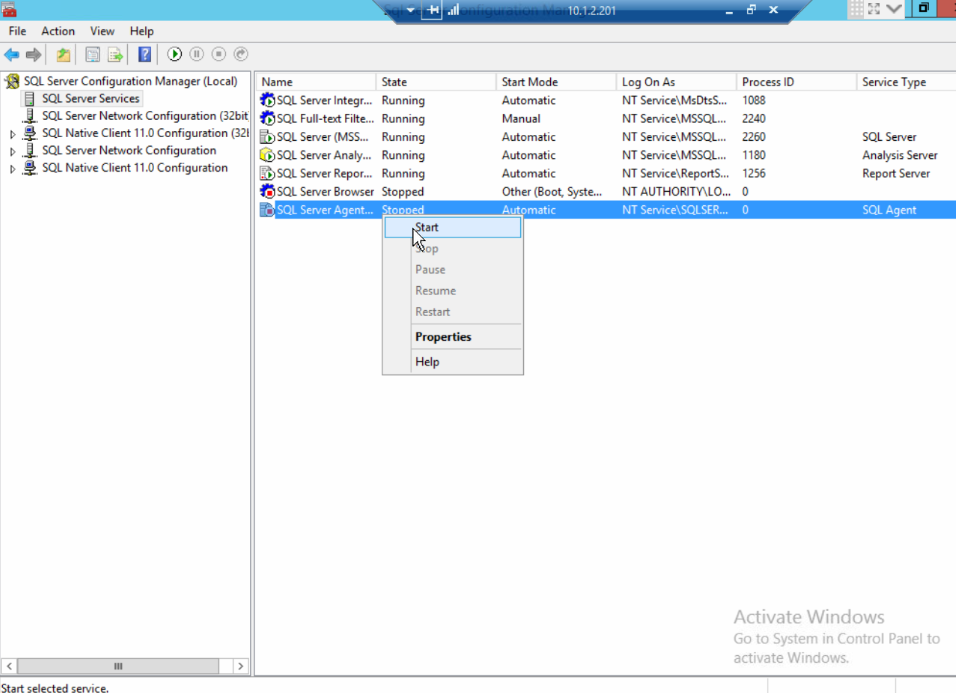The width and height of the screenshot is (956, 693).
Task: Click NT Service\MsDtsS... log on cell
Action: pyautogui.click(x=674, y=100)
